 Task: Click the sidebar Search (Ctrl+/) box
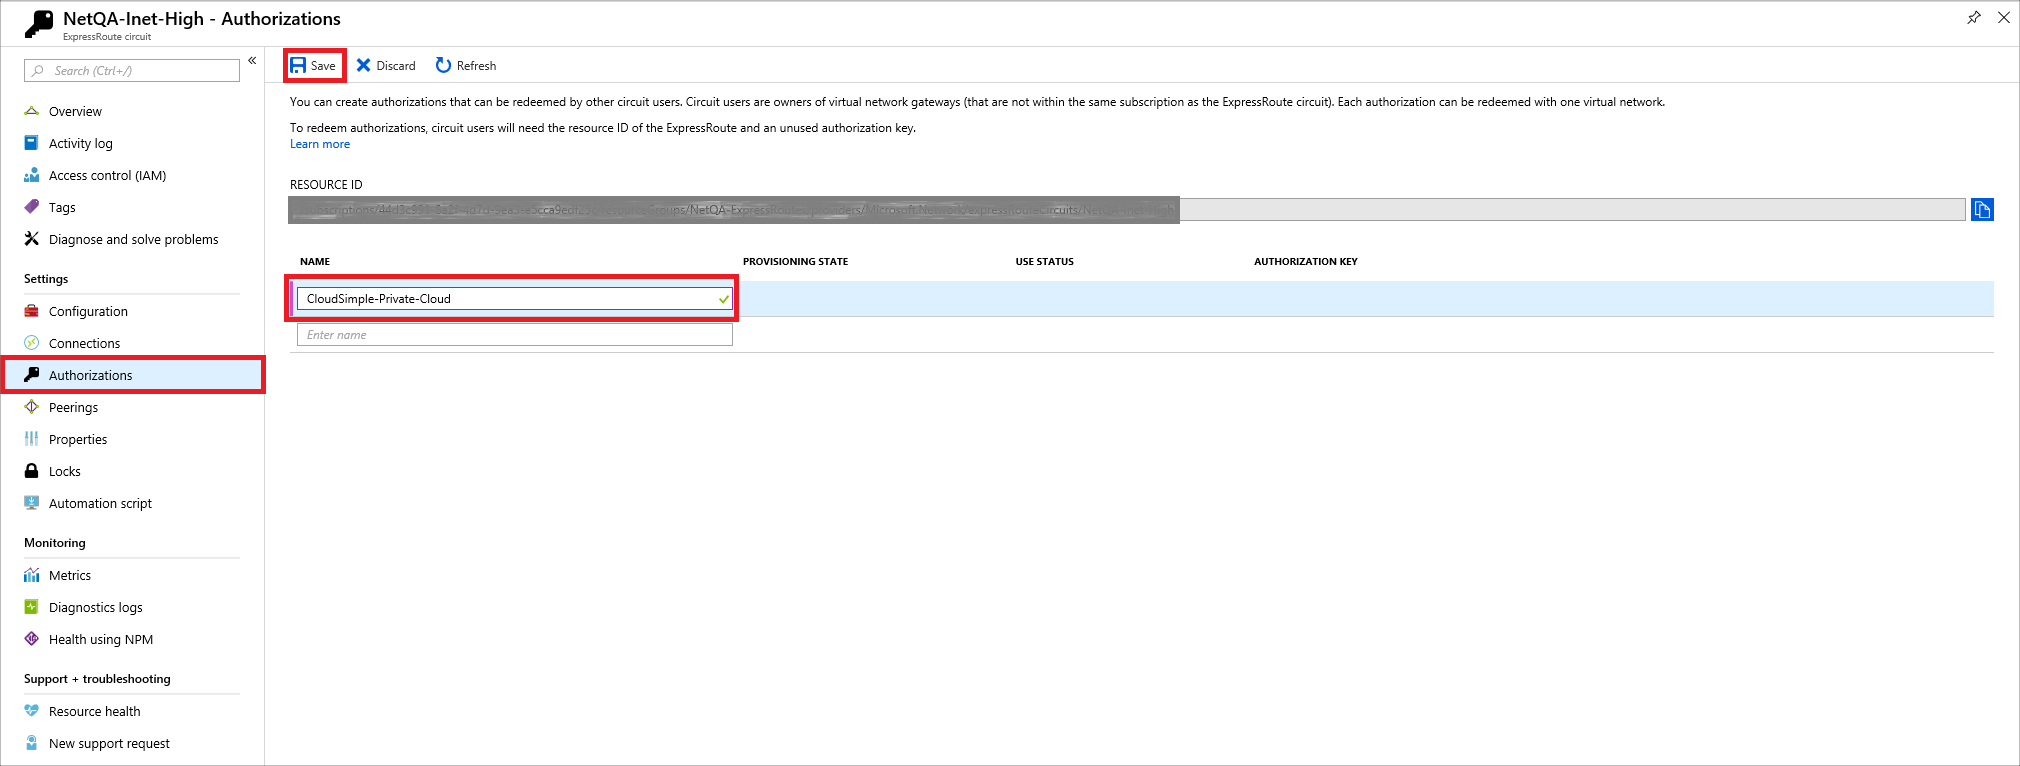pyautogui.click(x=132, y=70)
